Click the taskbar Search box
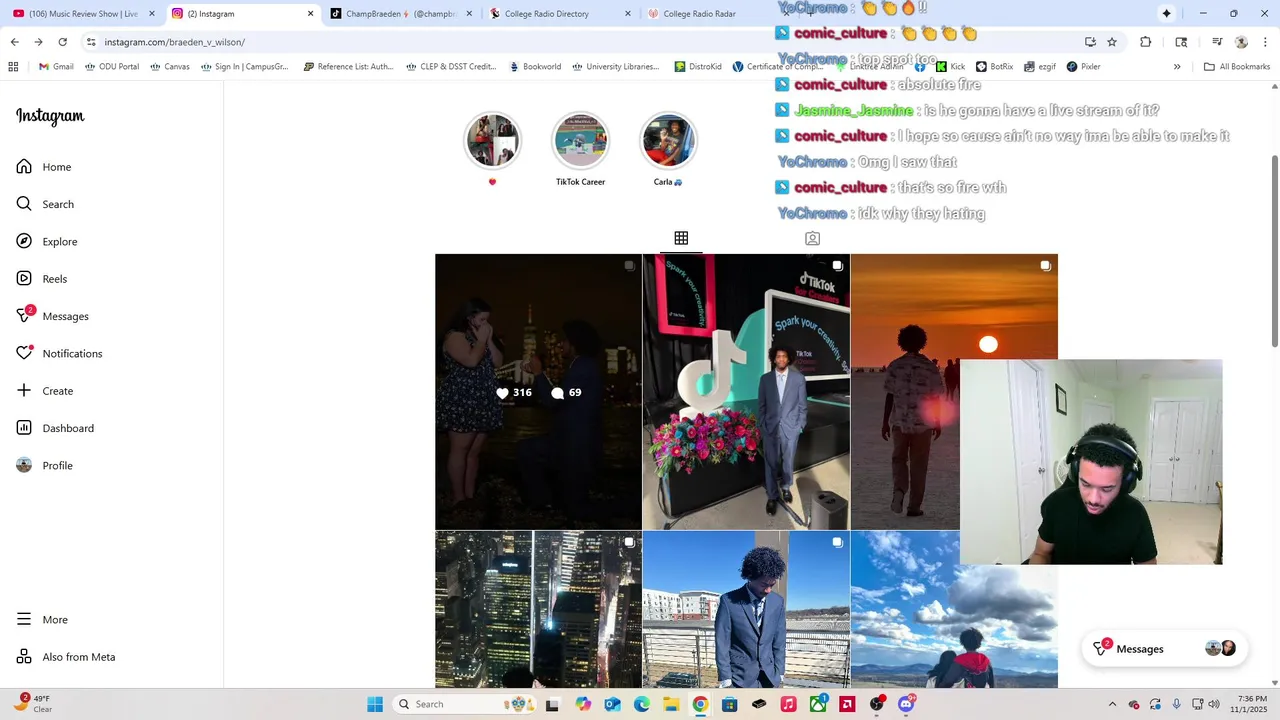Screen dimensions: 1280x720 click(x=464, y=704)
